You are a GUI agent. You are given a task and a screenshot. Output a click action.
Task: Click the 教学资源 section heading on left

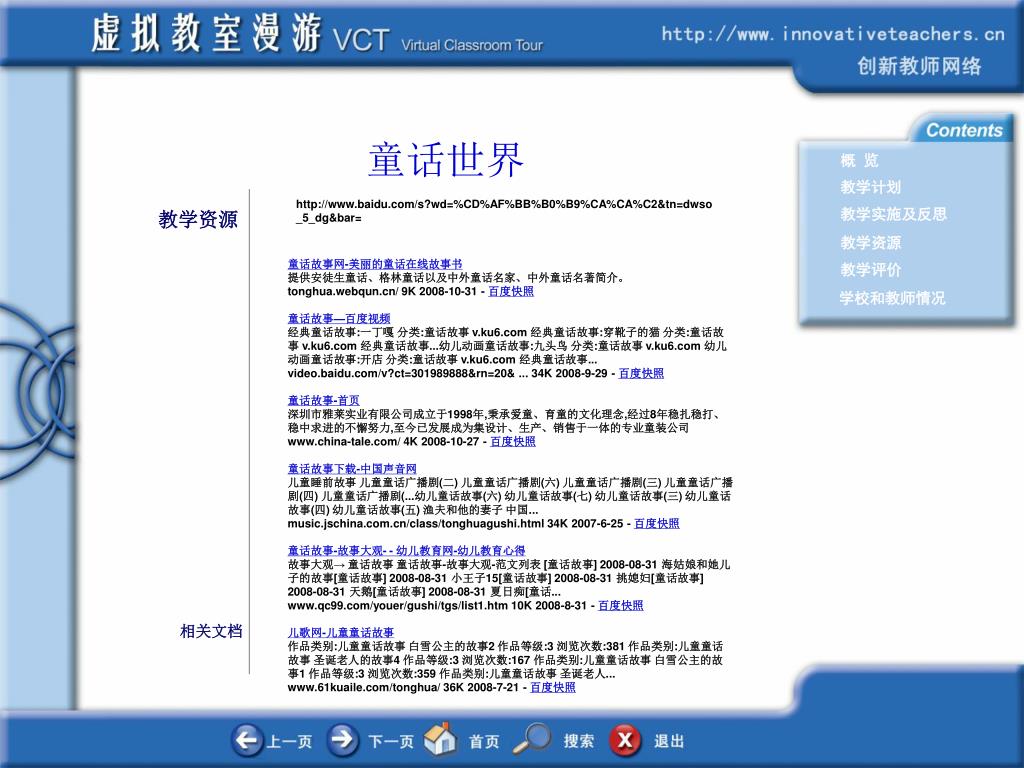tap(198, 219)
